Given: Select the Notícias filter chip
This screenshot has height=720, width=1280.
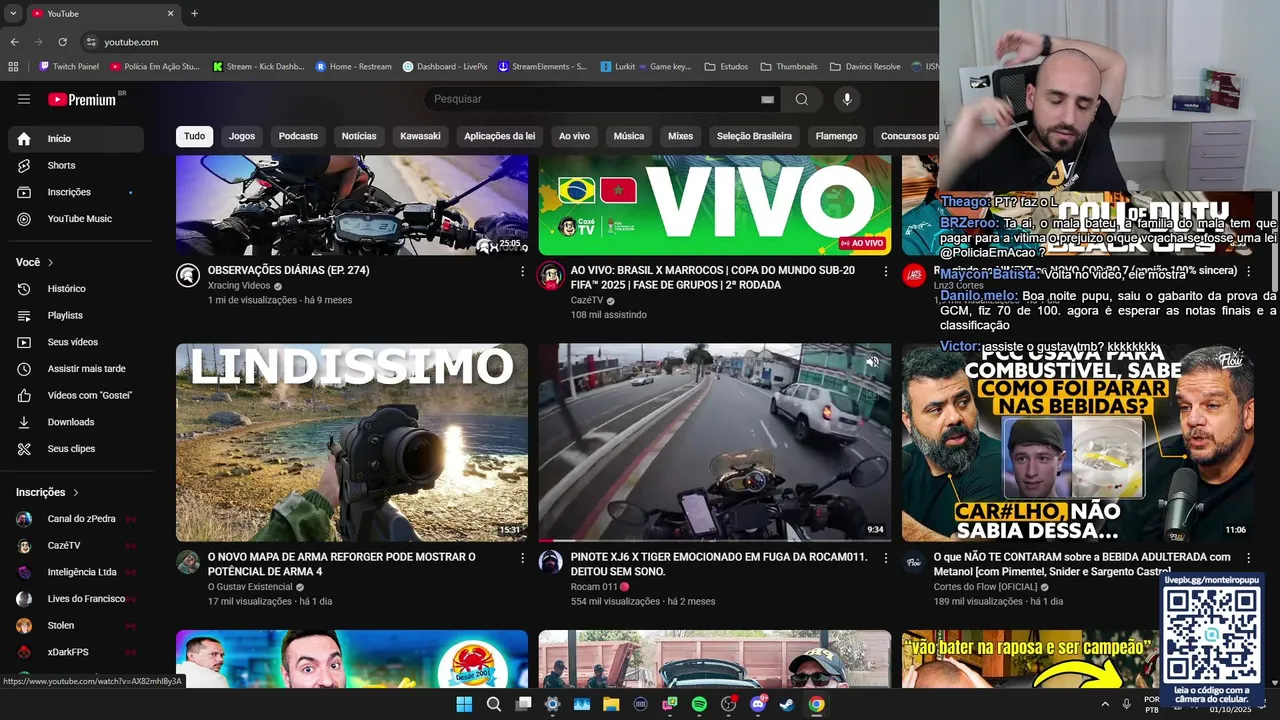Looking at the screenshot, I should [359, 136].
